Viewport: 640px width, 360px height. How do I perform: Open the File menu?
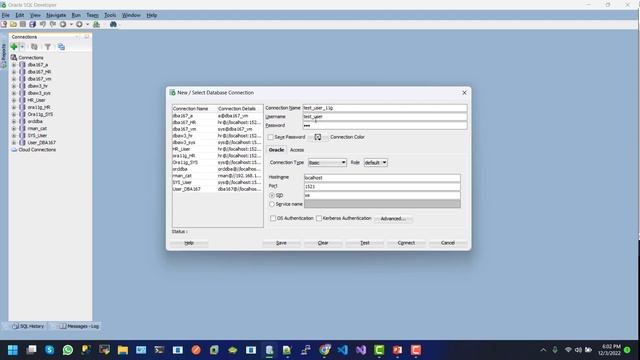pyautogui.click(x=5, y=15)
